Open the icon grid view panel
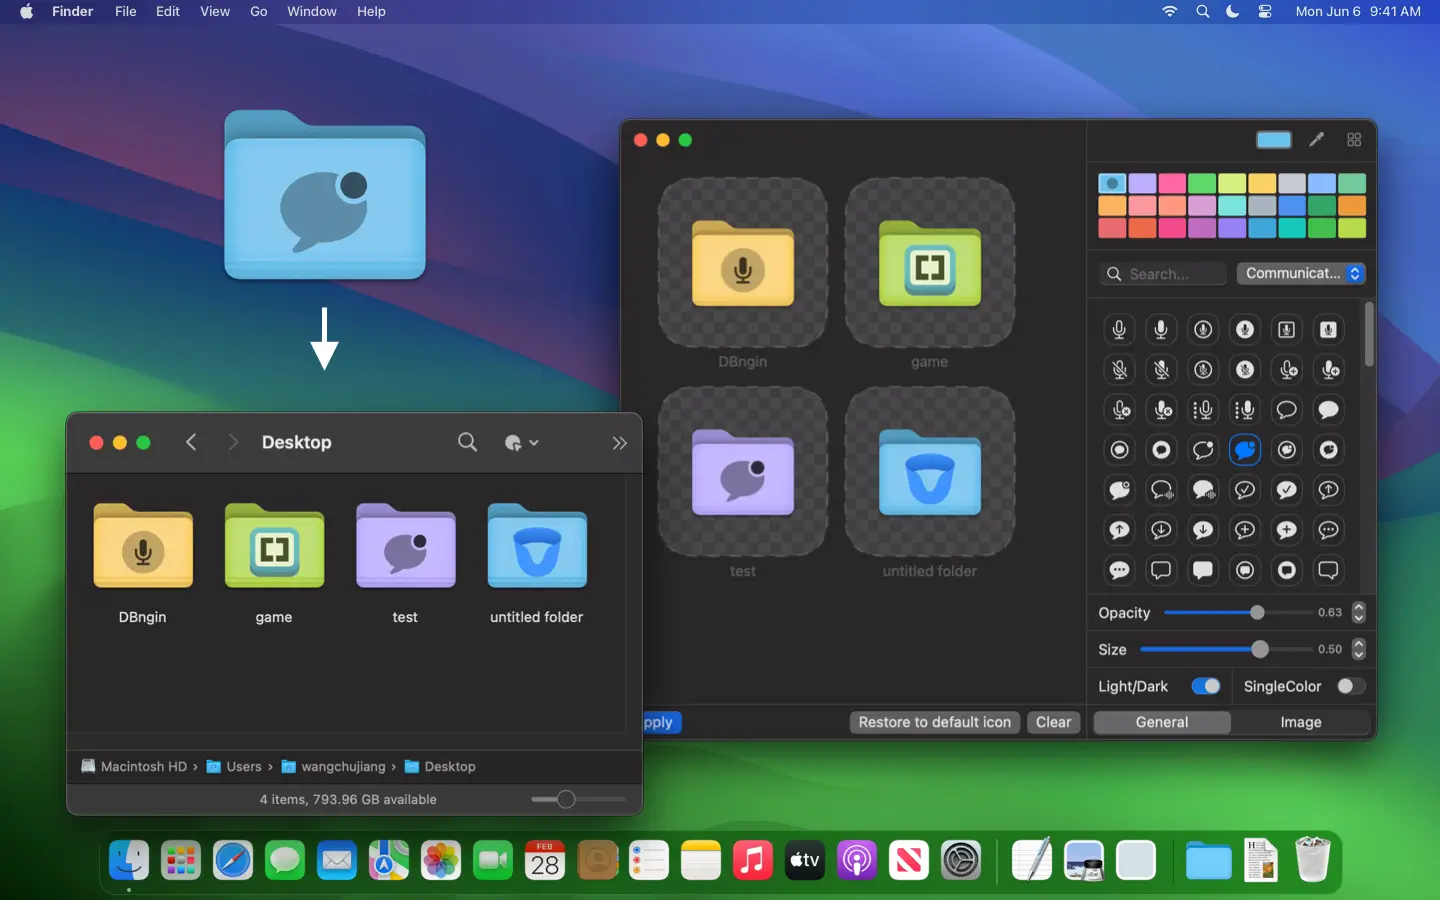The image size is (1440, 900). point(1355,140)
